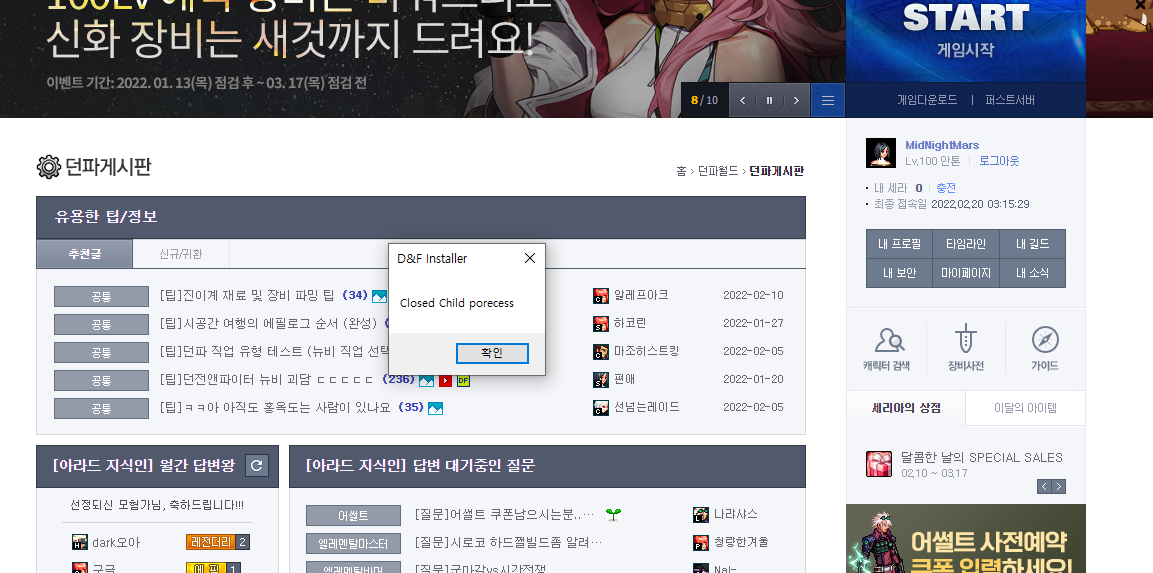
Task: Advance to next banner slide
Action: pyautogui.click(x=796, y=100)
